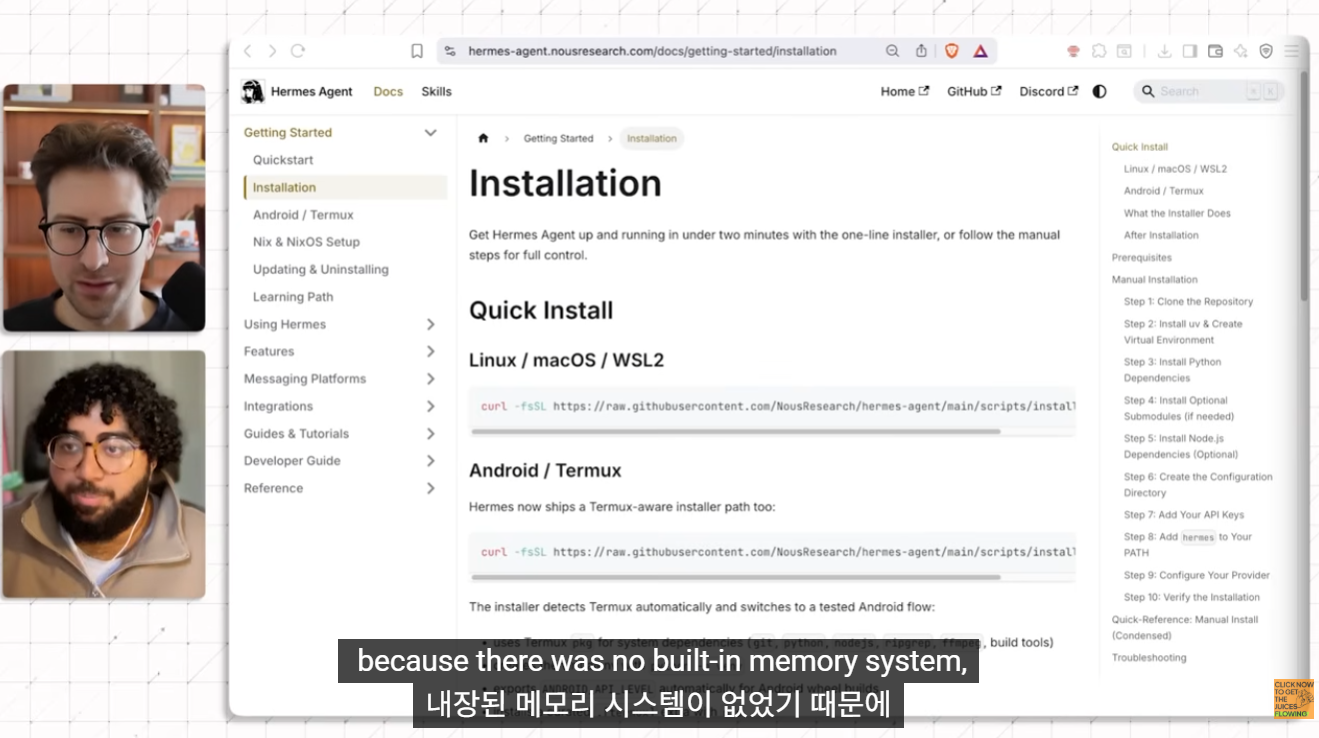Select Updating & Uninstalling in sidebar
The width and height of the screenshot is (1319, 738).
[321, 270]
